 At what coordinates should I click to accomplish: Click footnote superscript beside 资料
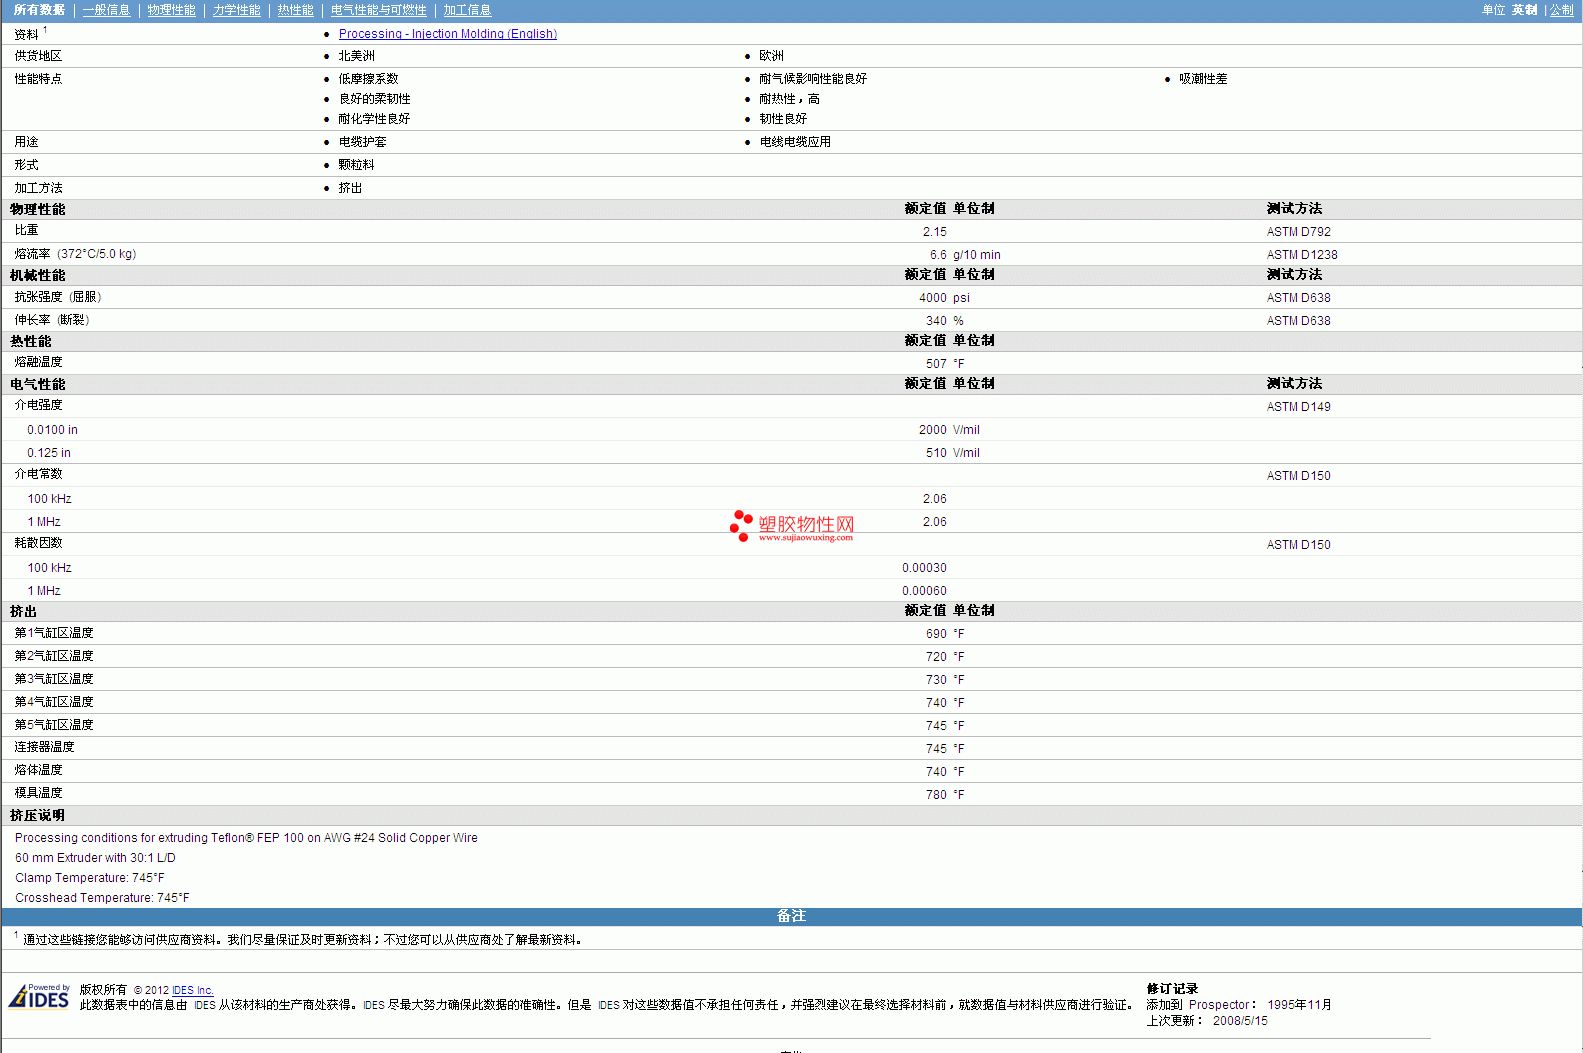(x=45, y=30)
